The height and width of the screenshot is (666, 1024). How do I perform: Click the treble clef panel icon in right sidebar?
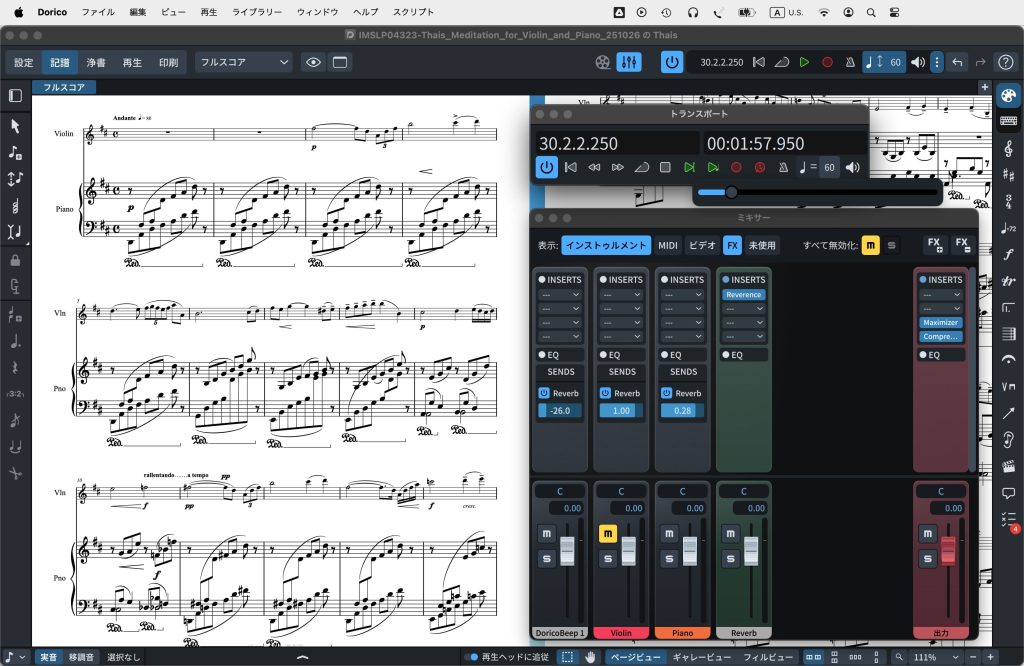tap(1008, 148)
